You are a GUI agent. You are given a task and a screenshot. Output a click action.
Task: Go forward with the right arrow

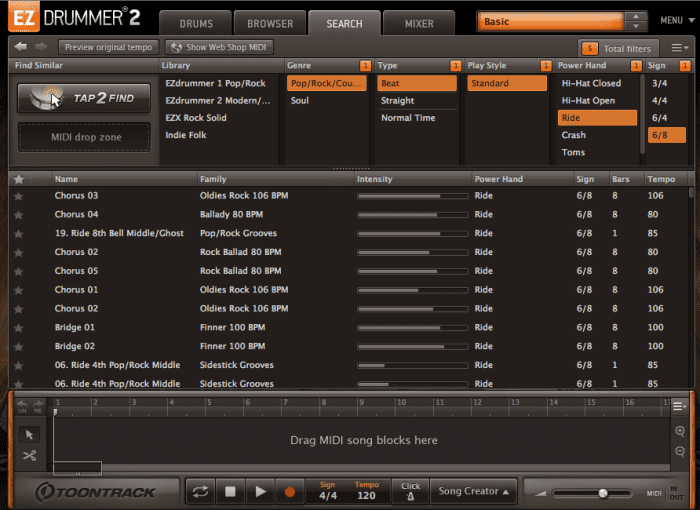click(41, 46)
